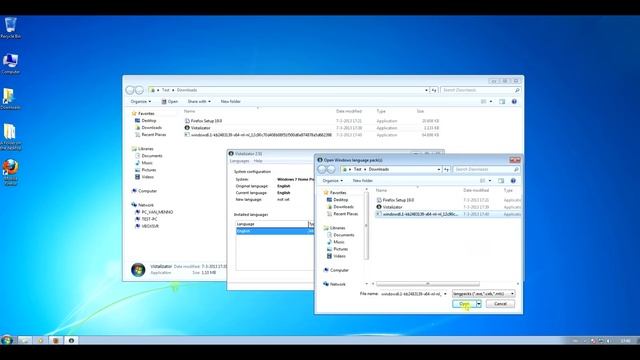The width and height of the screenshot is (640, 360).
Task: Expand view options arrow in Open dialog
Action: [490, 180]
